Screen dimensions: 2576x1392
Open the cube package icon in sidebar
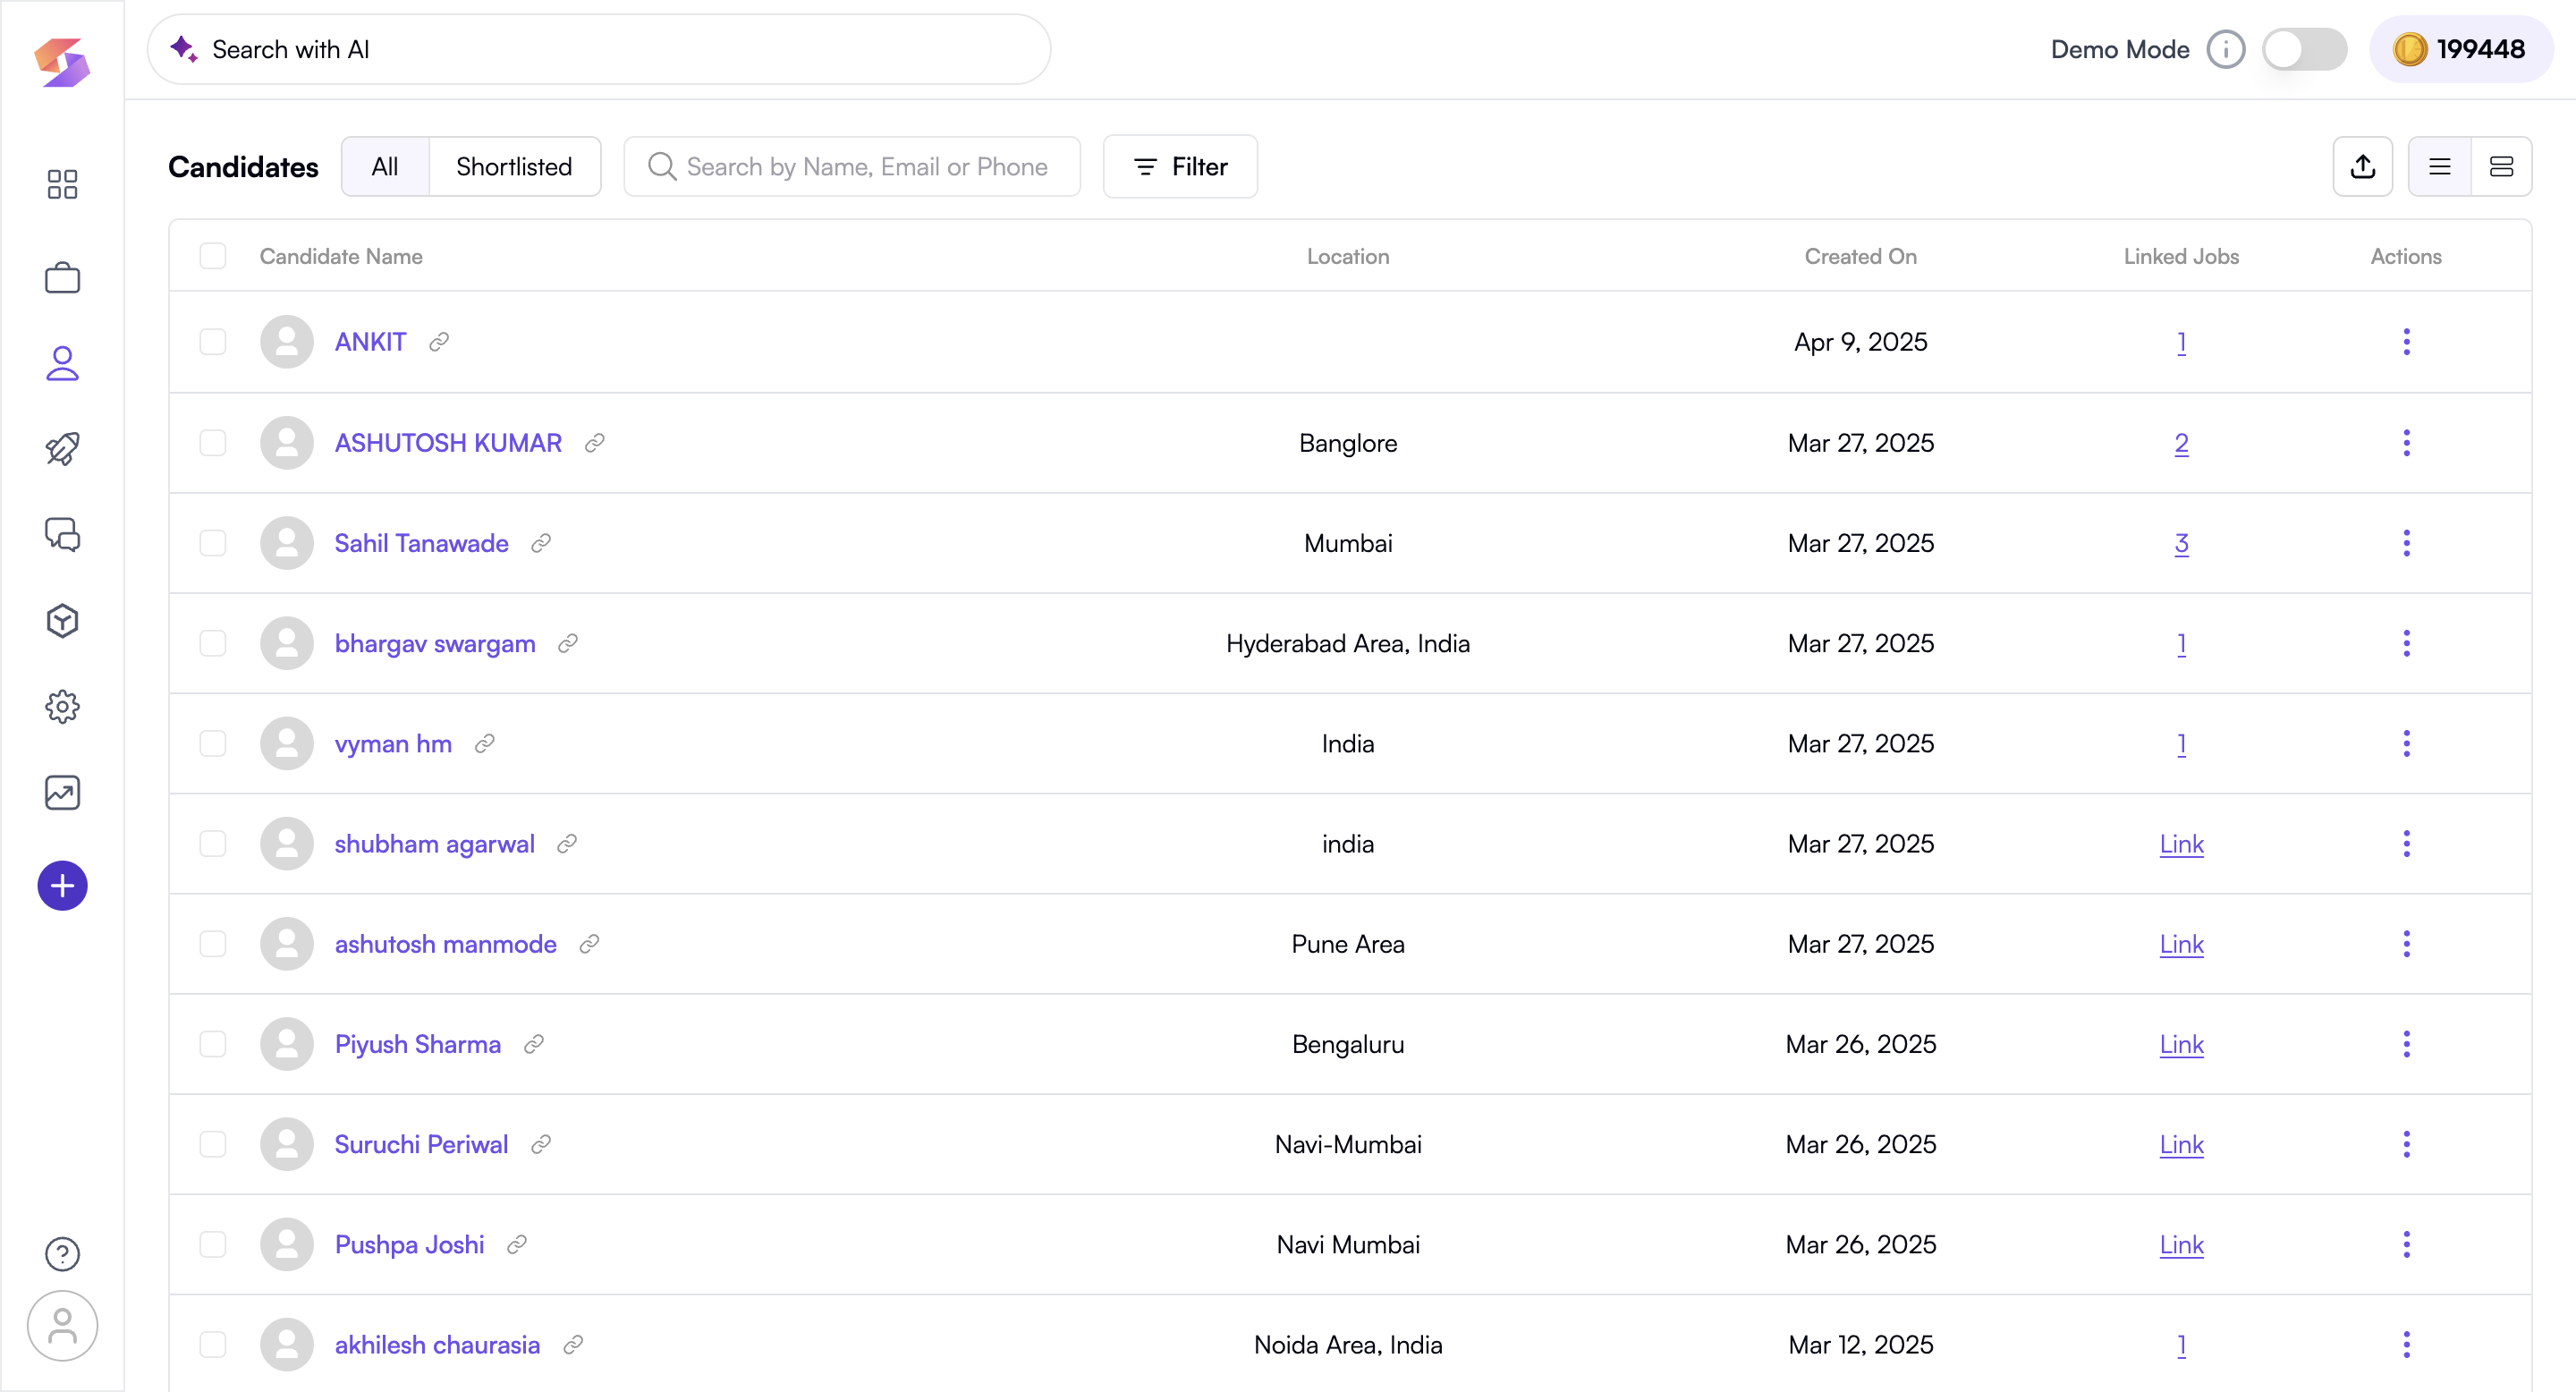point(62,621)
